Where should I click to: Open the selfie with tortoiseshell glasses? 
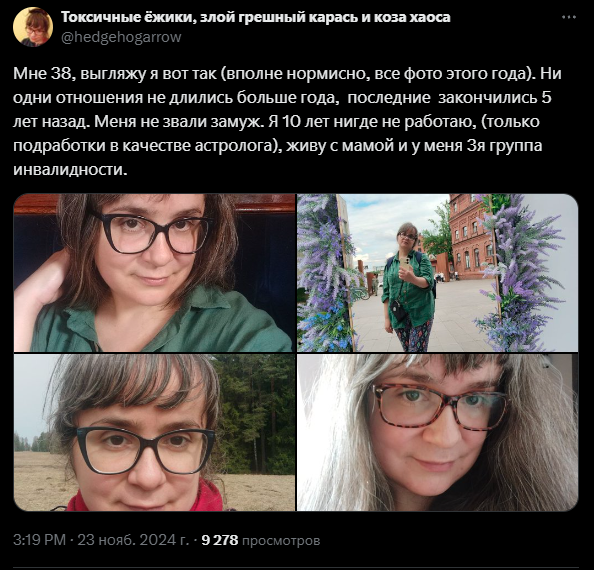438,432
